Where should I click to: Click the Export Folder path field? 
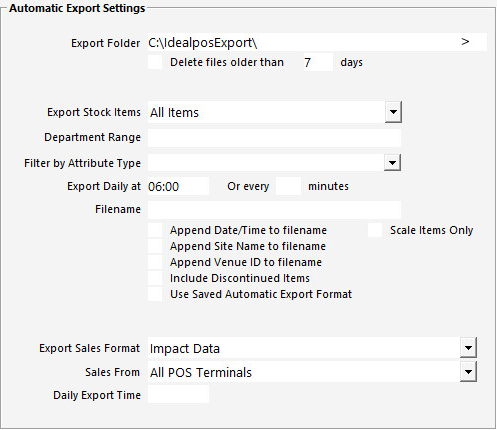303,42
